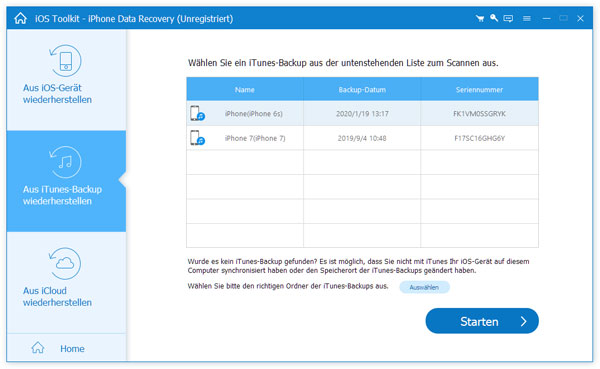Click serial number F17SC16GHG6Y
Screen dimensions: 600x369
point(479,138)
